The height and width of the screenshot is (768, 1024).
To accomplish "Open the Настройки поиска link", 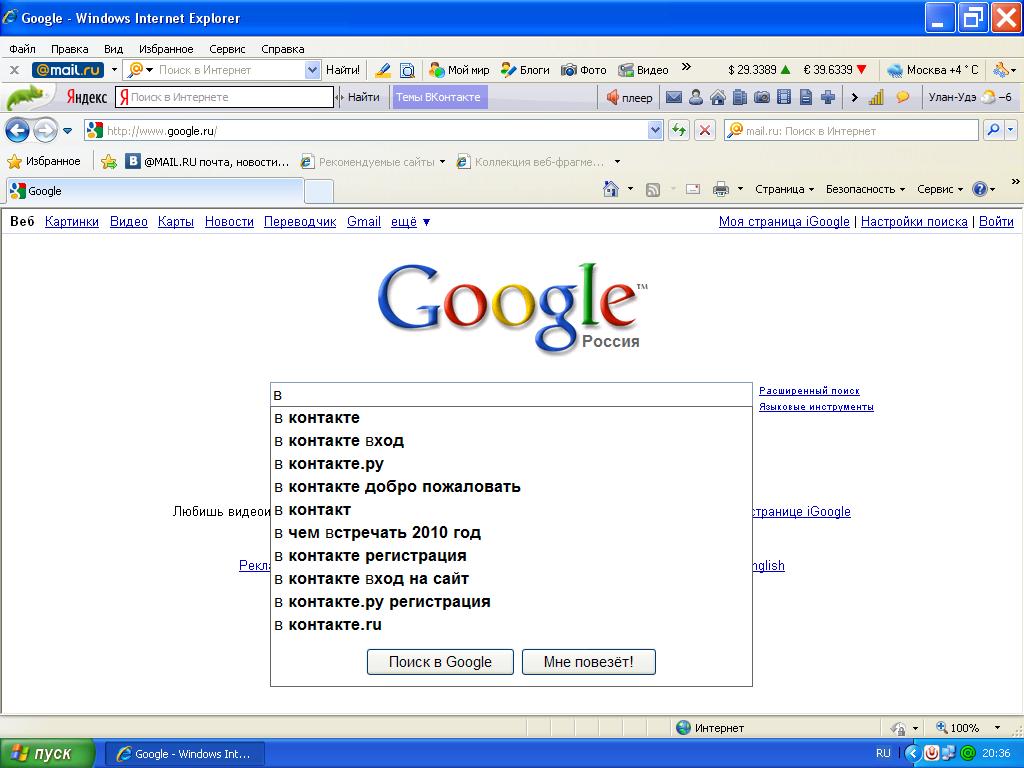I will tap(914, 221).
